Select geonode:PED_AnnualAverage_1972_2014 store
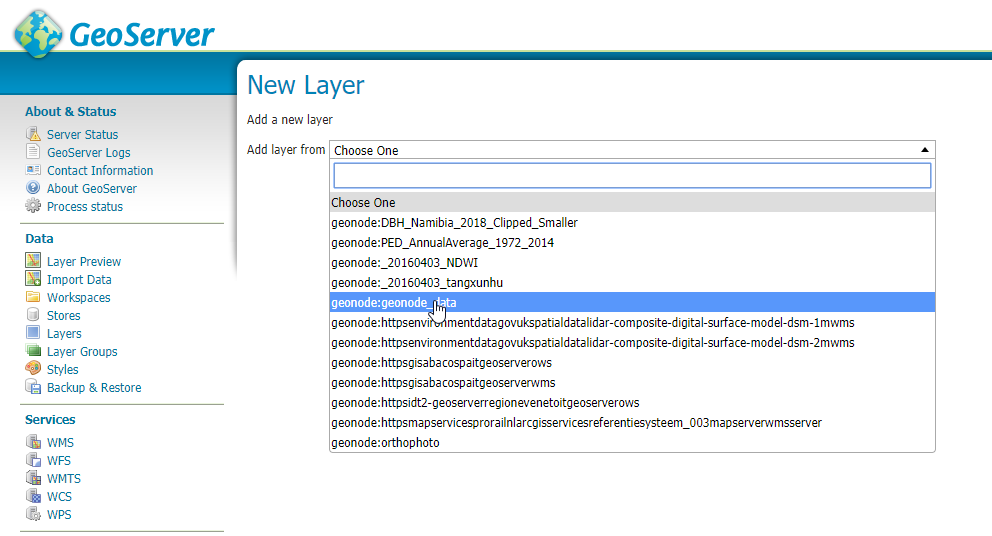Image resolution: width=992 pixels, height=536 pixels. tap(632, 242)
